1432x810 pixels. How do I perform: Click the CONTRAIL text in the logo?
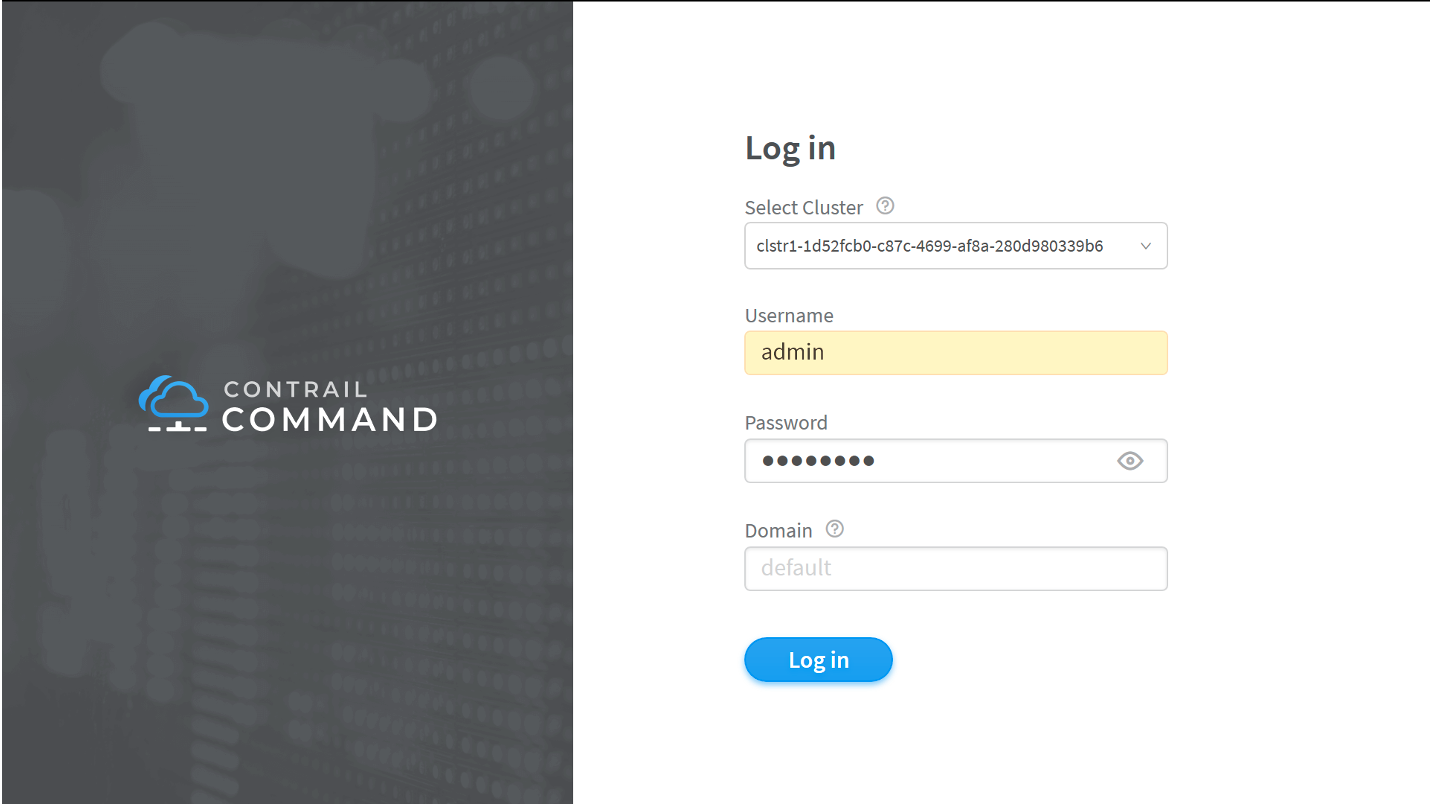[x=296, y=389]
